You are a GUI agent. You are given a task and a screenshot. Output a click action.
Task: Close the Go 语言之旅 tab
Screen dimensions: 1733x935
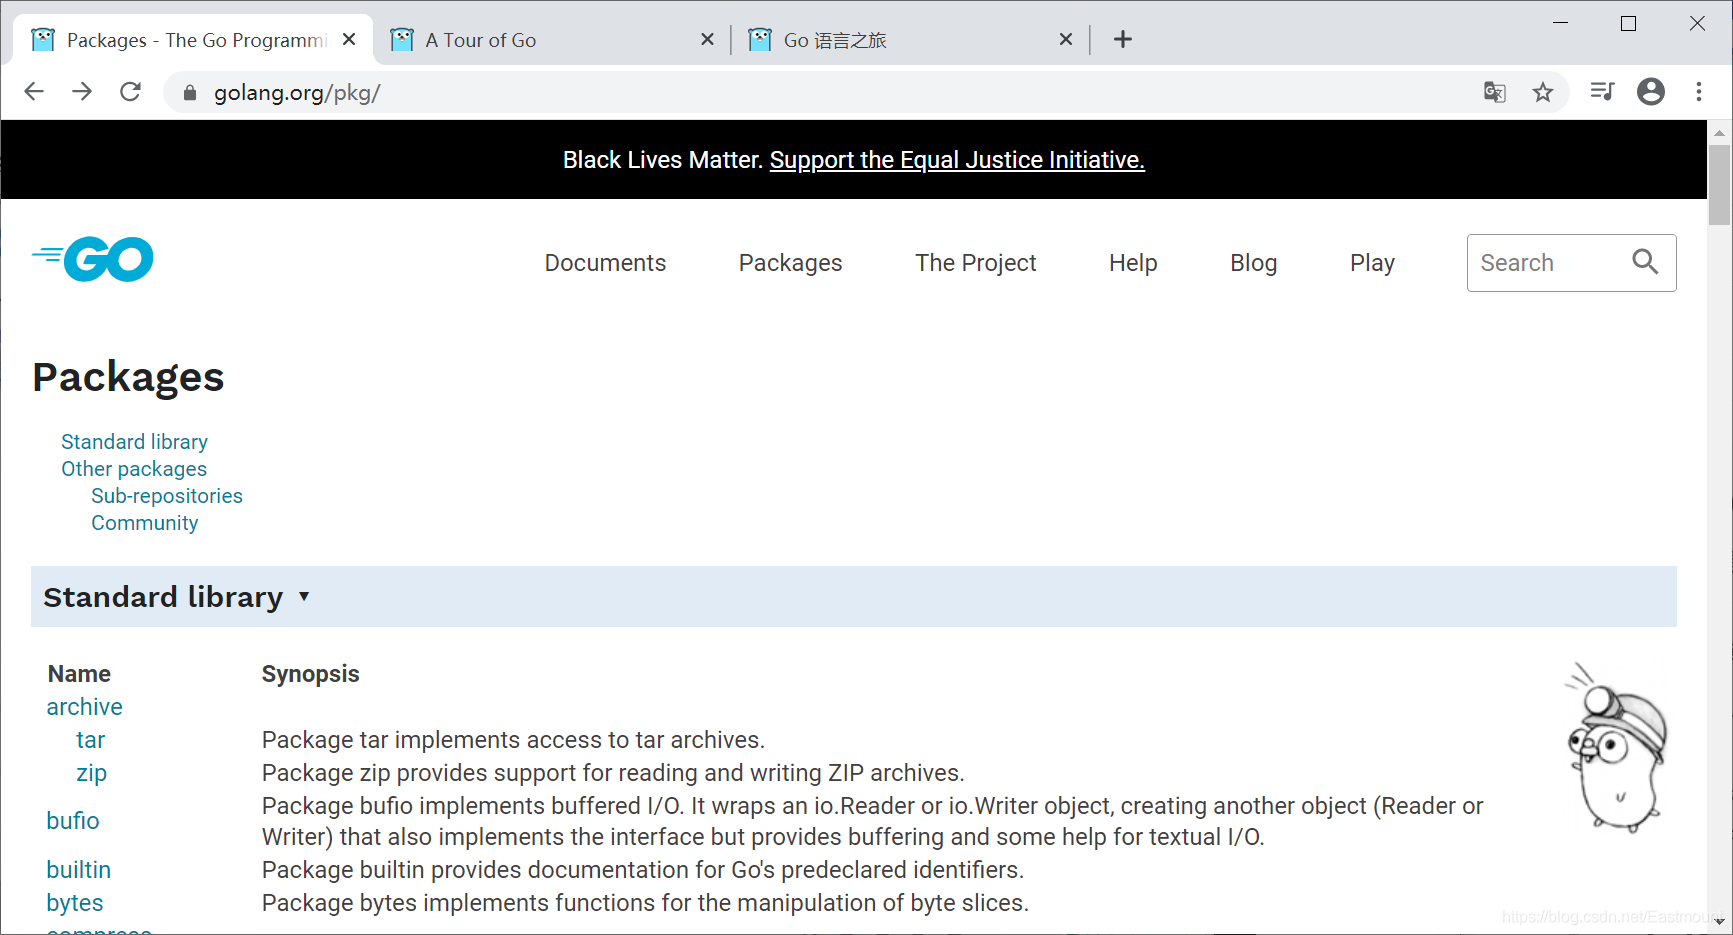[1066, 39]
